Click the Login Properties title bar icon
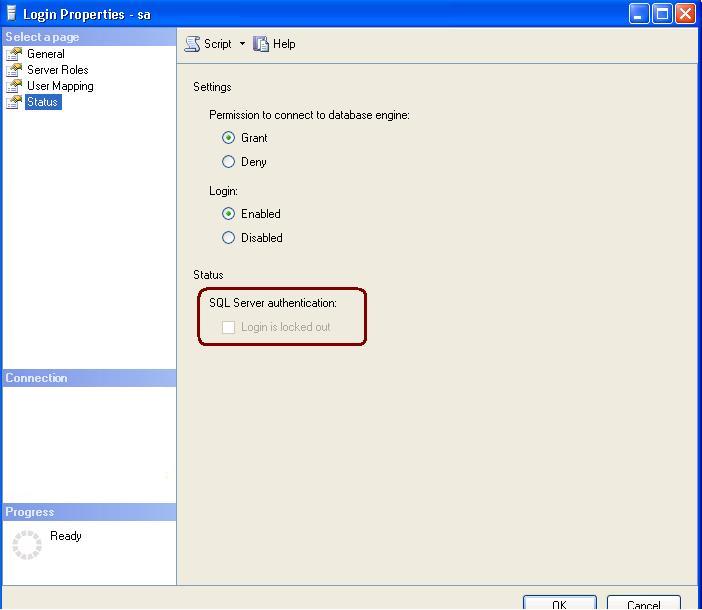Image resolution: width=702 pixels, height=610 pixels. tap(11, 14)
